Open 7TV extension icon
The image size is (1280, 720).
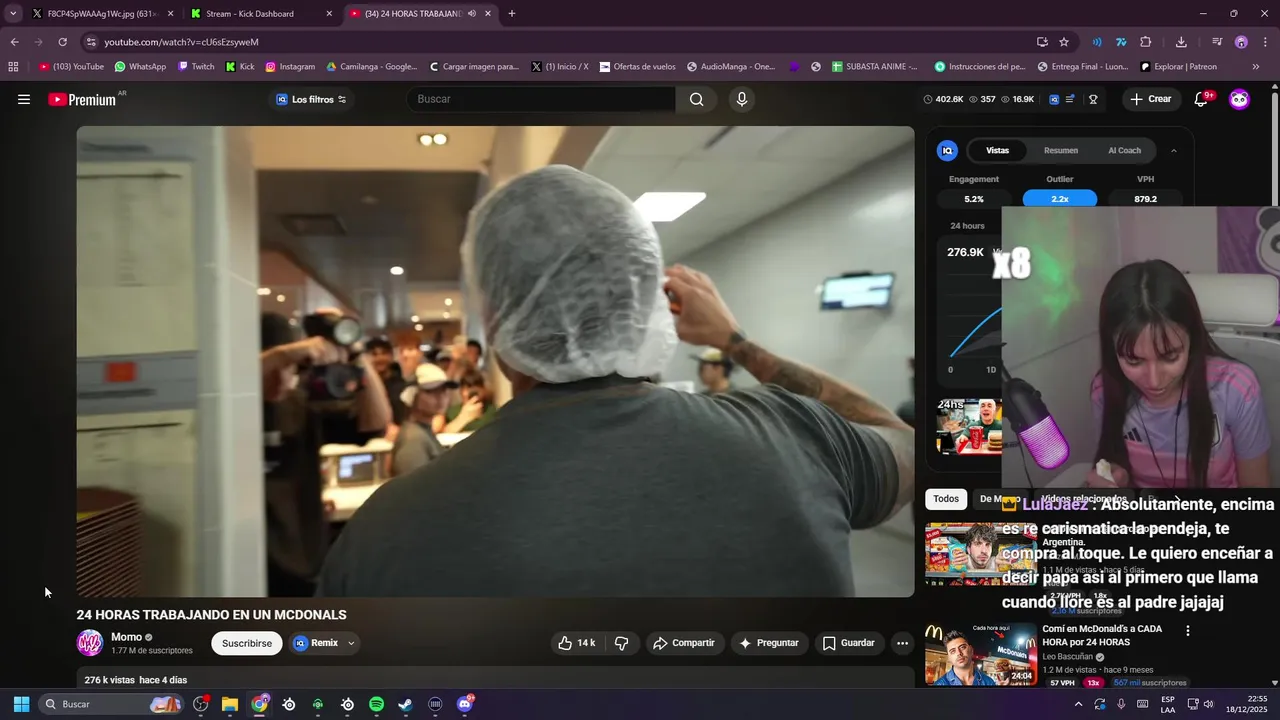point(1121,42)
